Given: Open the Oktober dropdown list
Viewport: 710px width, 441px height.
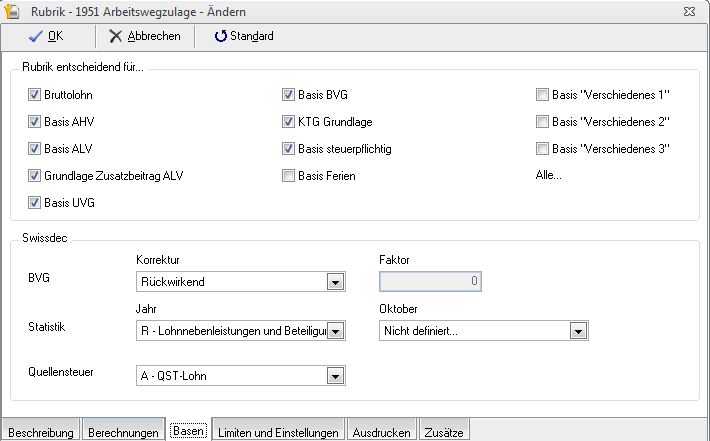Looking at the screenshot, I should 577,331.
